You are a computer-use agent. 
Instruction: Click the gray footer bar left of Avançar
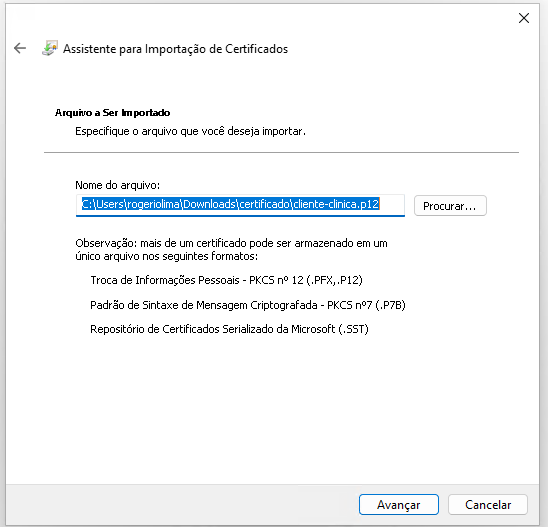coord(182,504)
